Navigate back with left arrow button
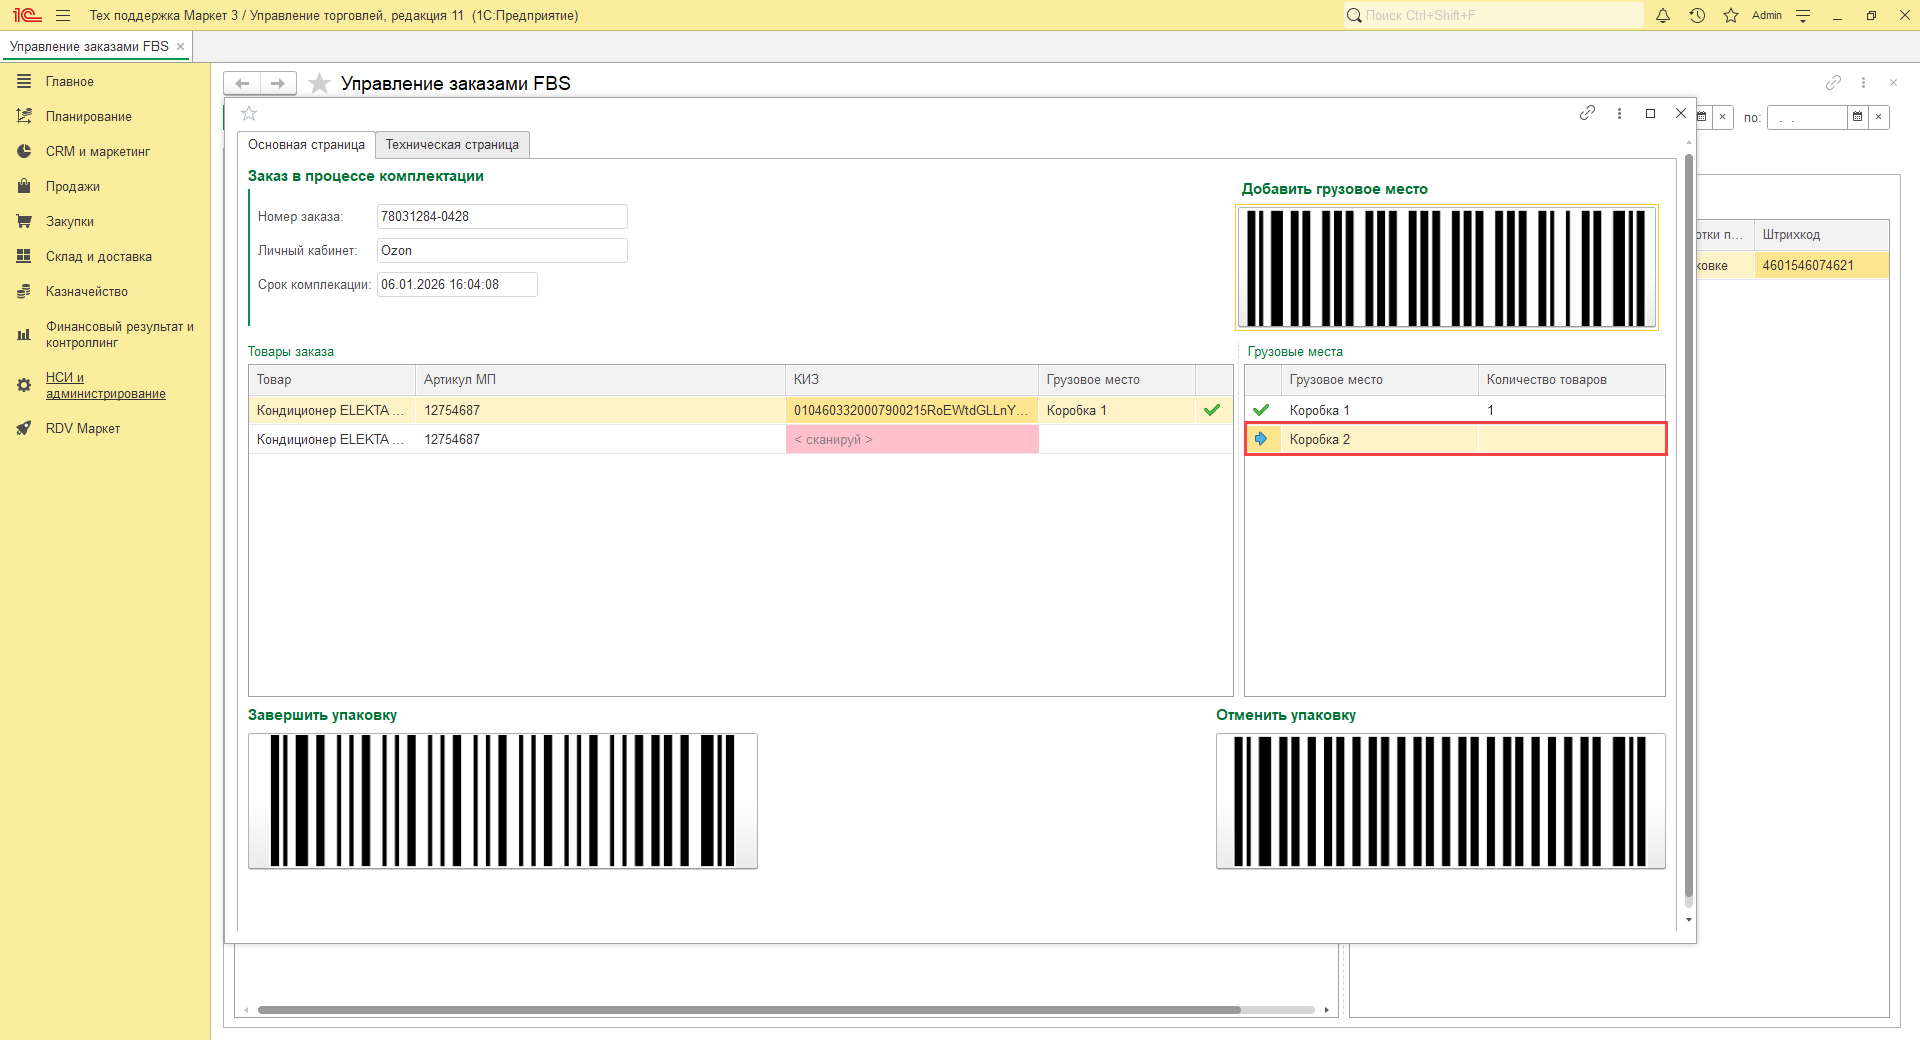This screenshot has width=1920, height=1040. 242,83
